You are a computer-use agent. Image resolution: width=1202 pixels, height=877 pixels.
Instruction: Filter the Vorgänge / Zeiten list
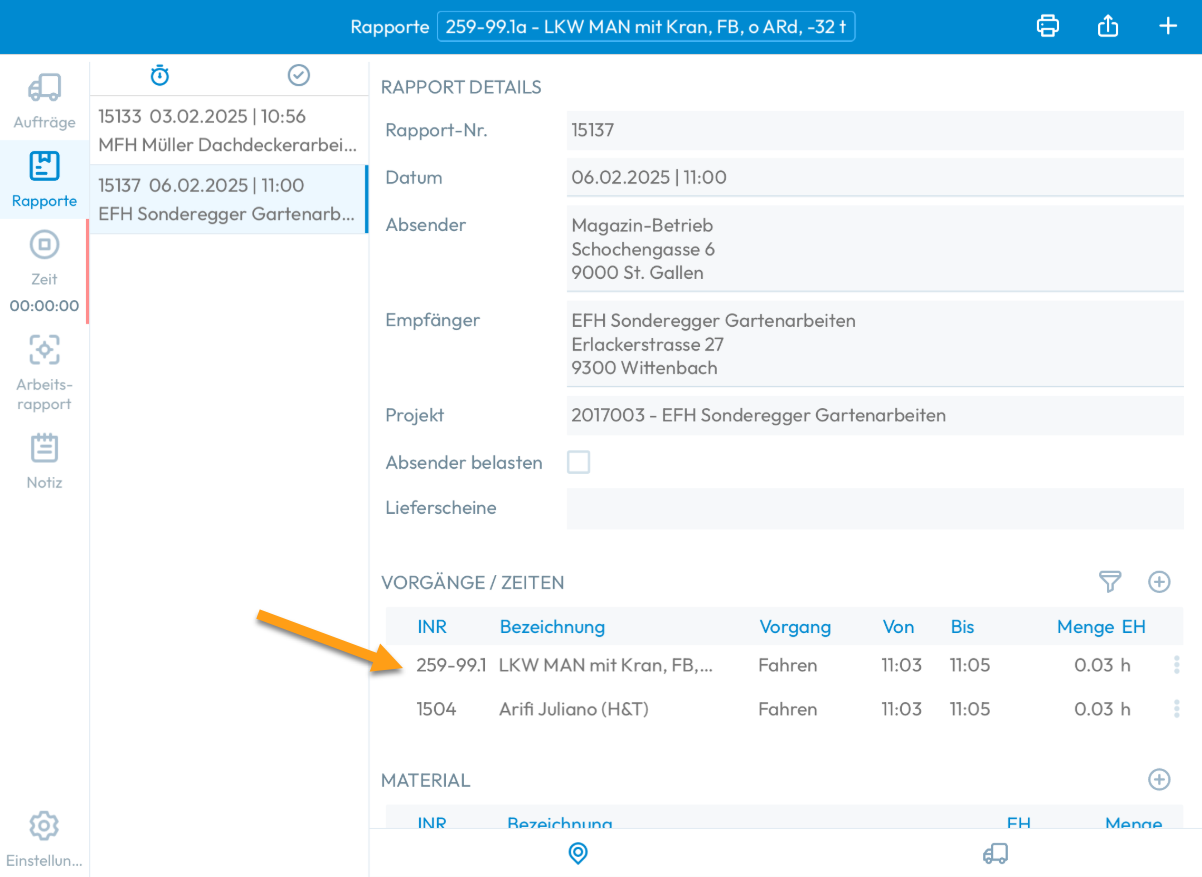point(1110,582)
